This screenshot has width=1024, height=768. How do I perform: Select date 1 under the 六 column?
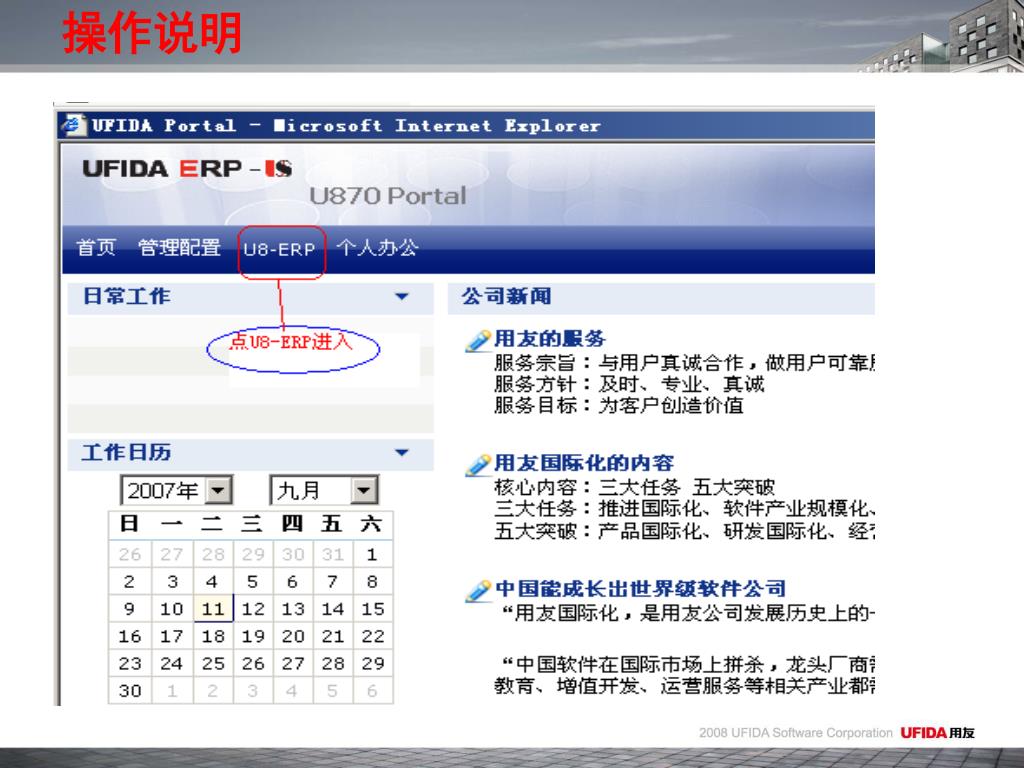[x=372, y=554]
